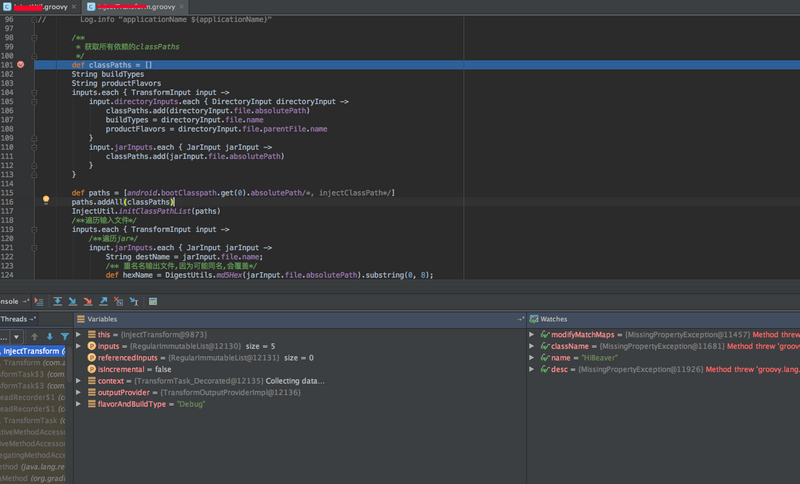Select the Method (java.lang.re stack frame
The height and width of the screenshot is (484, 800).
(x=33, y=467)
